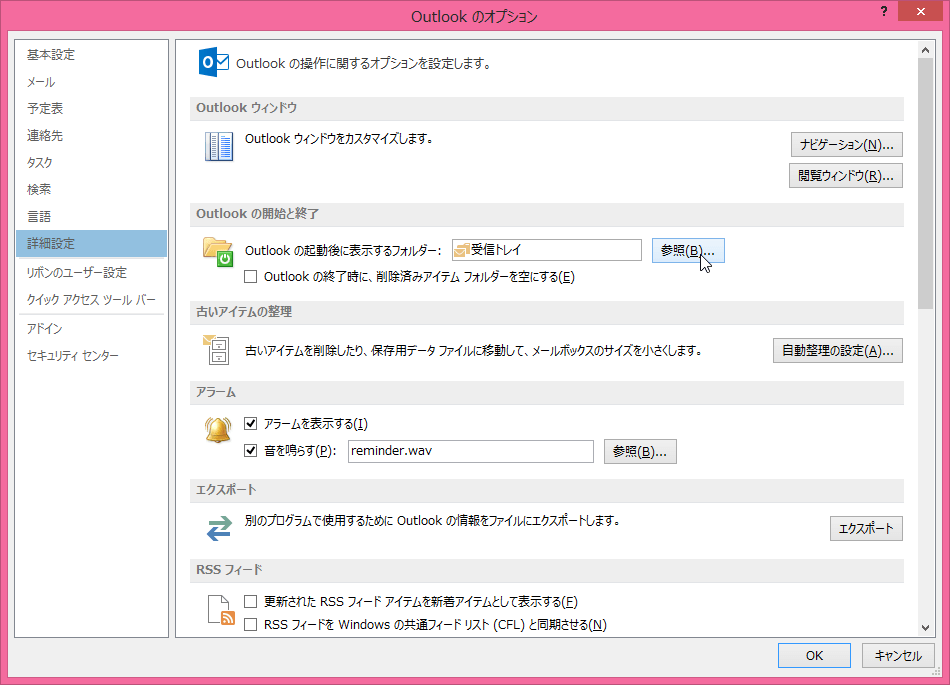This screenshot has height=685, width=950.
Task: Click the Outlook window pane layout icon
Action: tap(219, 147)
